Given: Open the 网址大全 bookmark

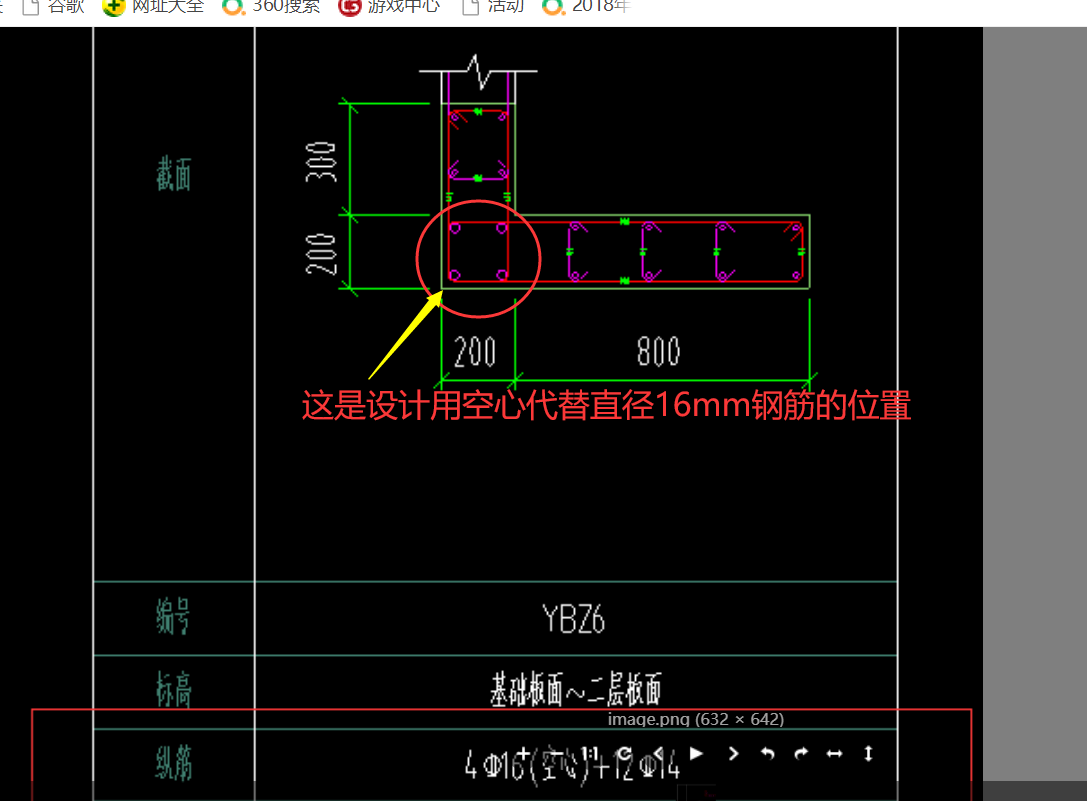Looking at the screenshot, I should [153, 7].
